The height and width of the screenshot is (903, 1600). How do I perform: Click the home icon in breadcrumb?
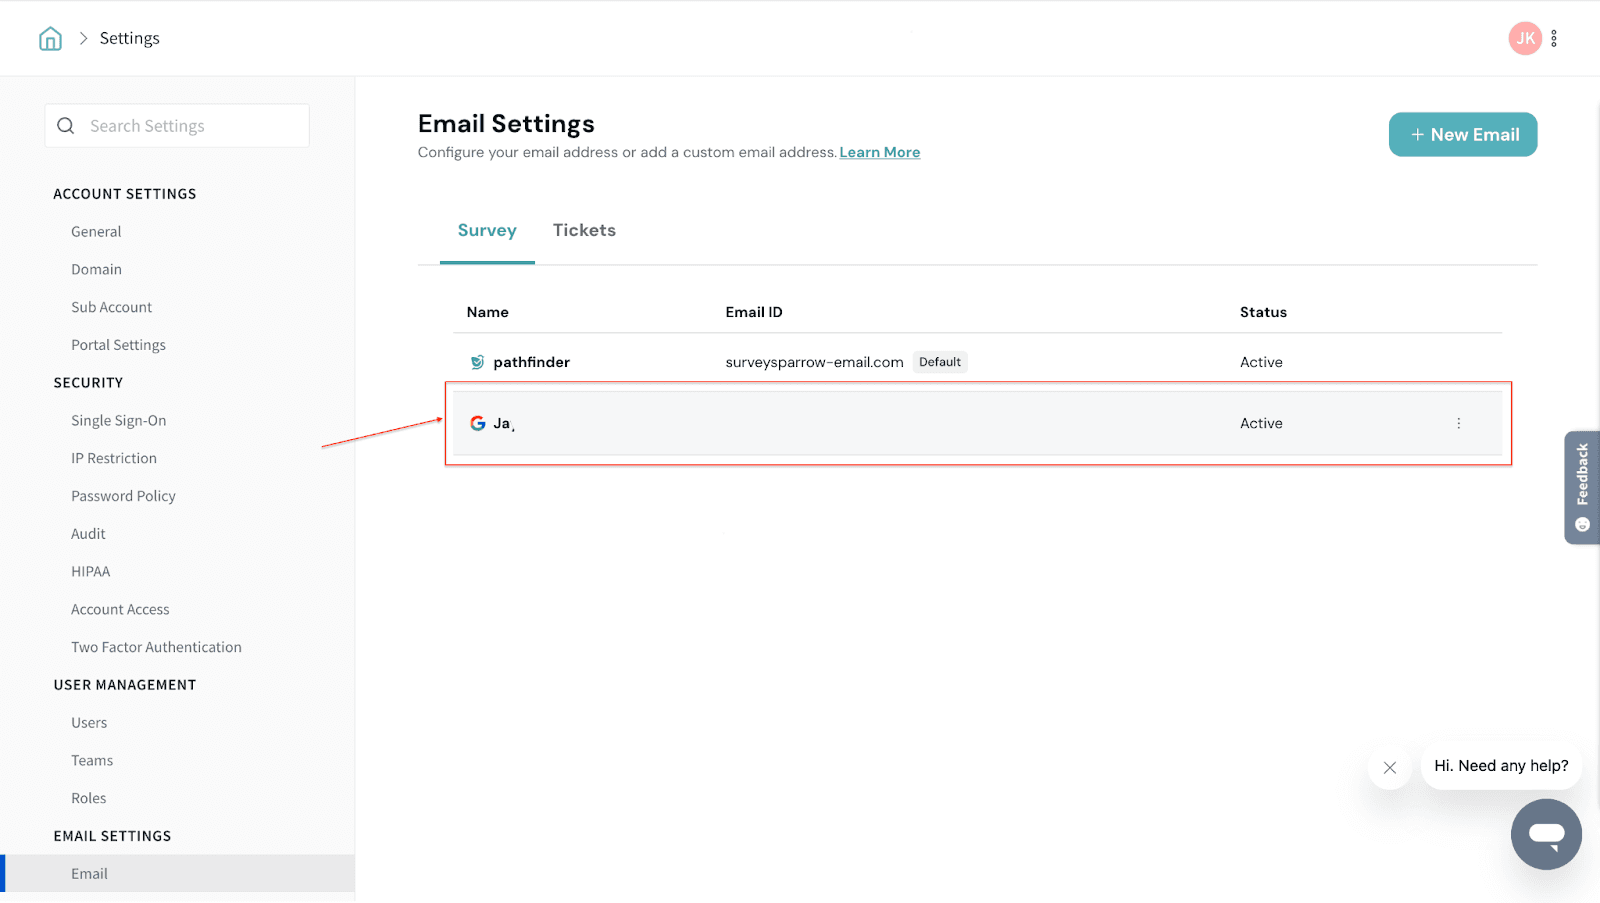click(x=50, y=39)
